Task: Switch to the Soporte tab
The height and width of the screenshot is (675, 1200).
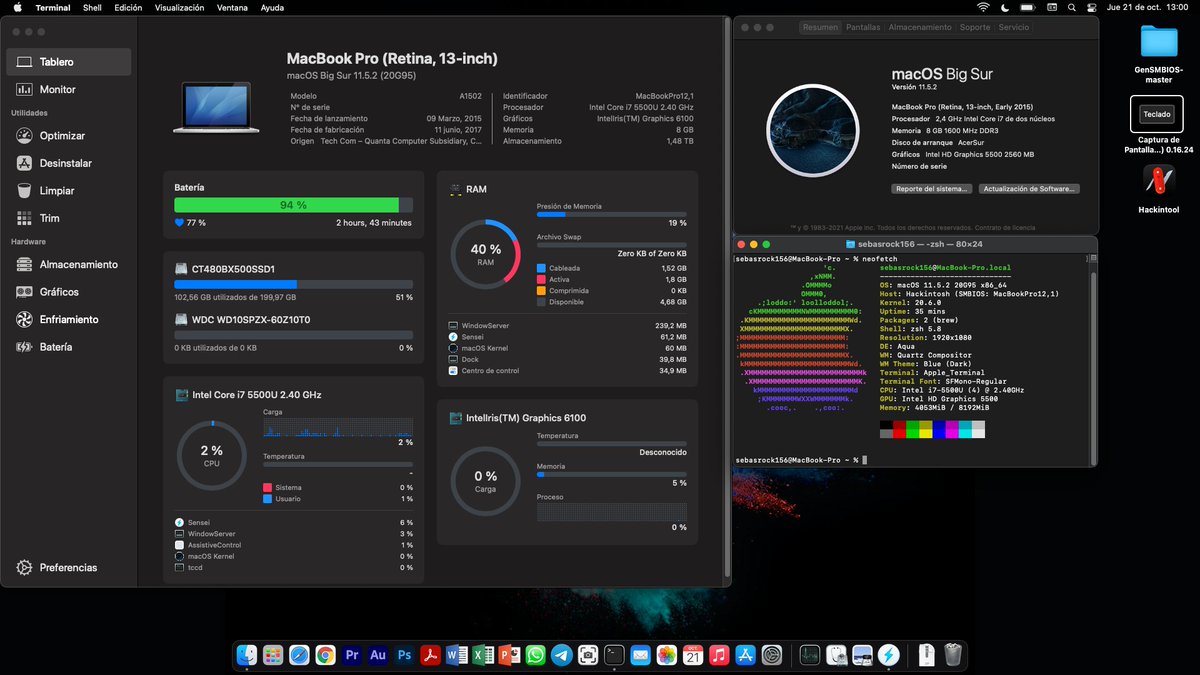Action: click(975, 27)
